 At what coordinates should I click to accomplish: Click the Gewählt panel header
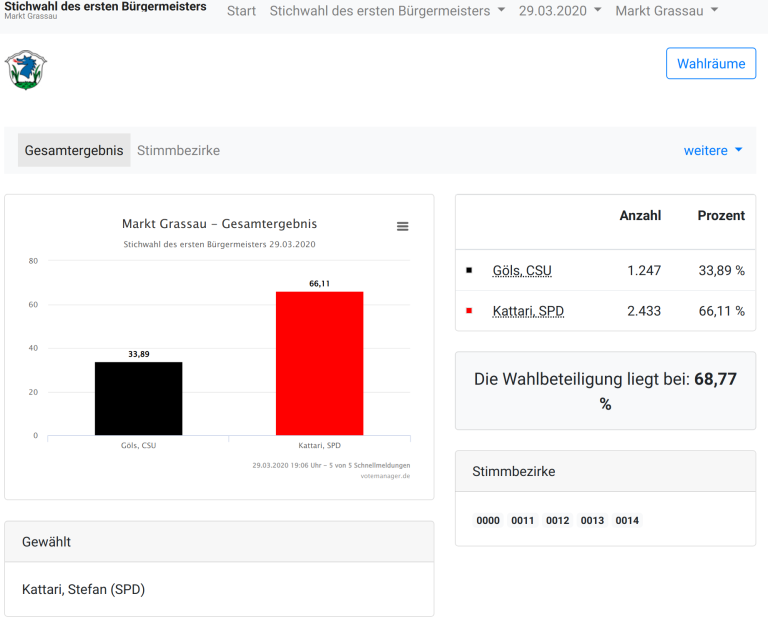(x=219, y=542)
